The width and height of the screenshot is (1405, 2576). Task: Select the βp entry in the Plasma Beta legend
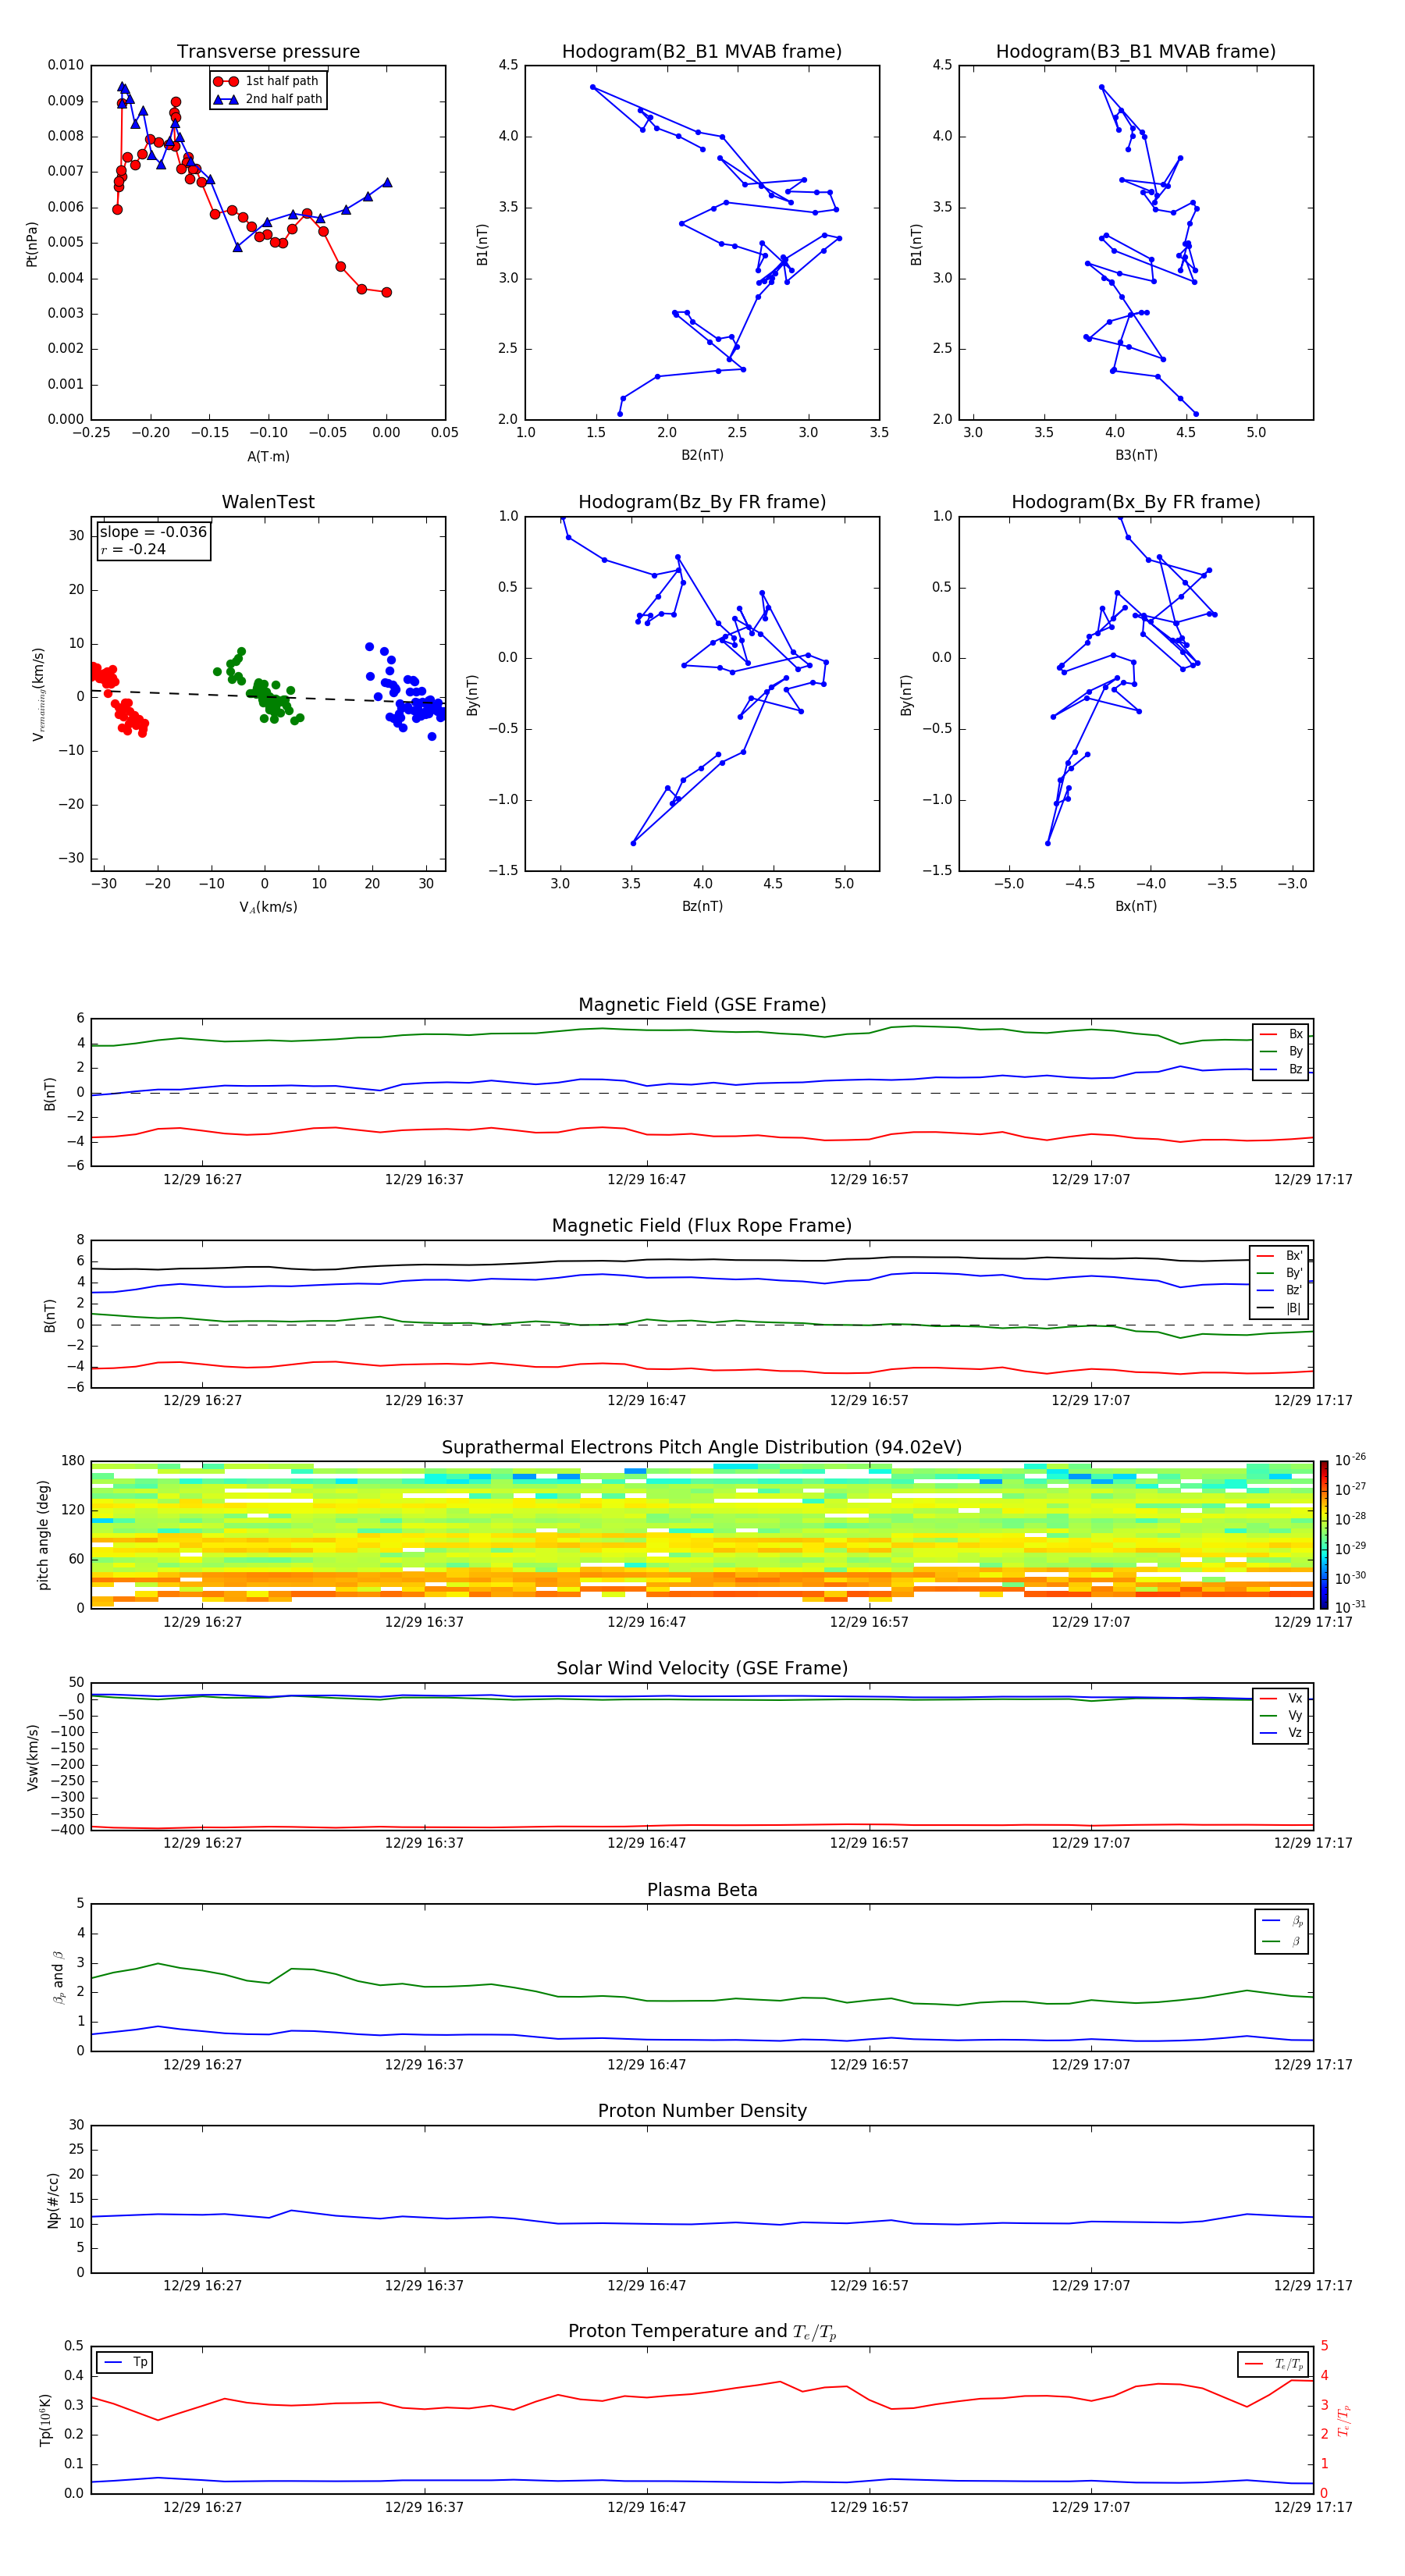click(1283, 1920)
